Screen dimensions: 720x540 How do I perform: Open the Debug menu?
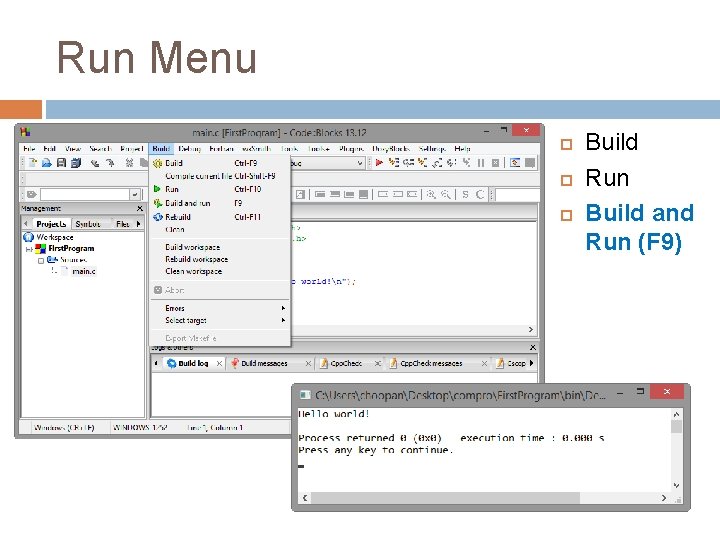(190, 148)
